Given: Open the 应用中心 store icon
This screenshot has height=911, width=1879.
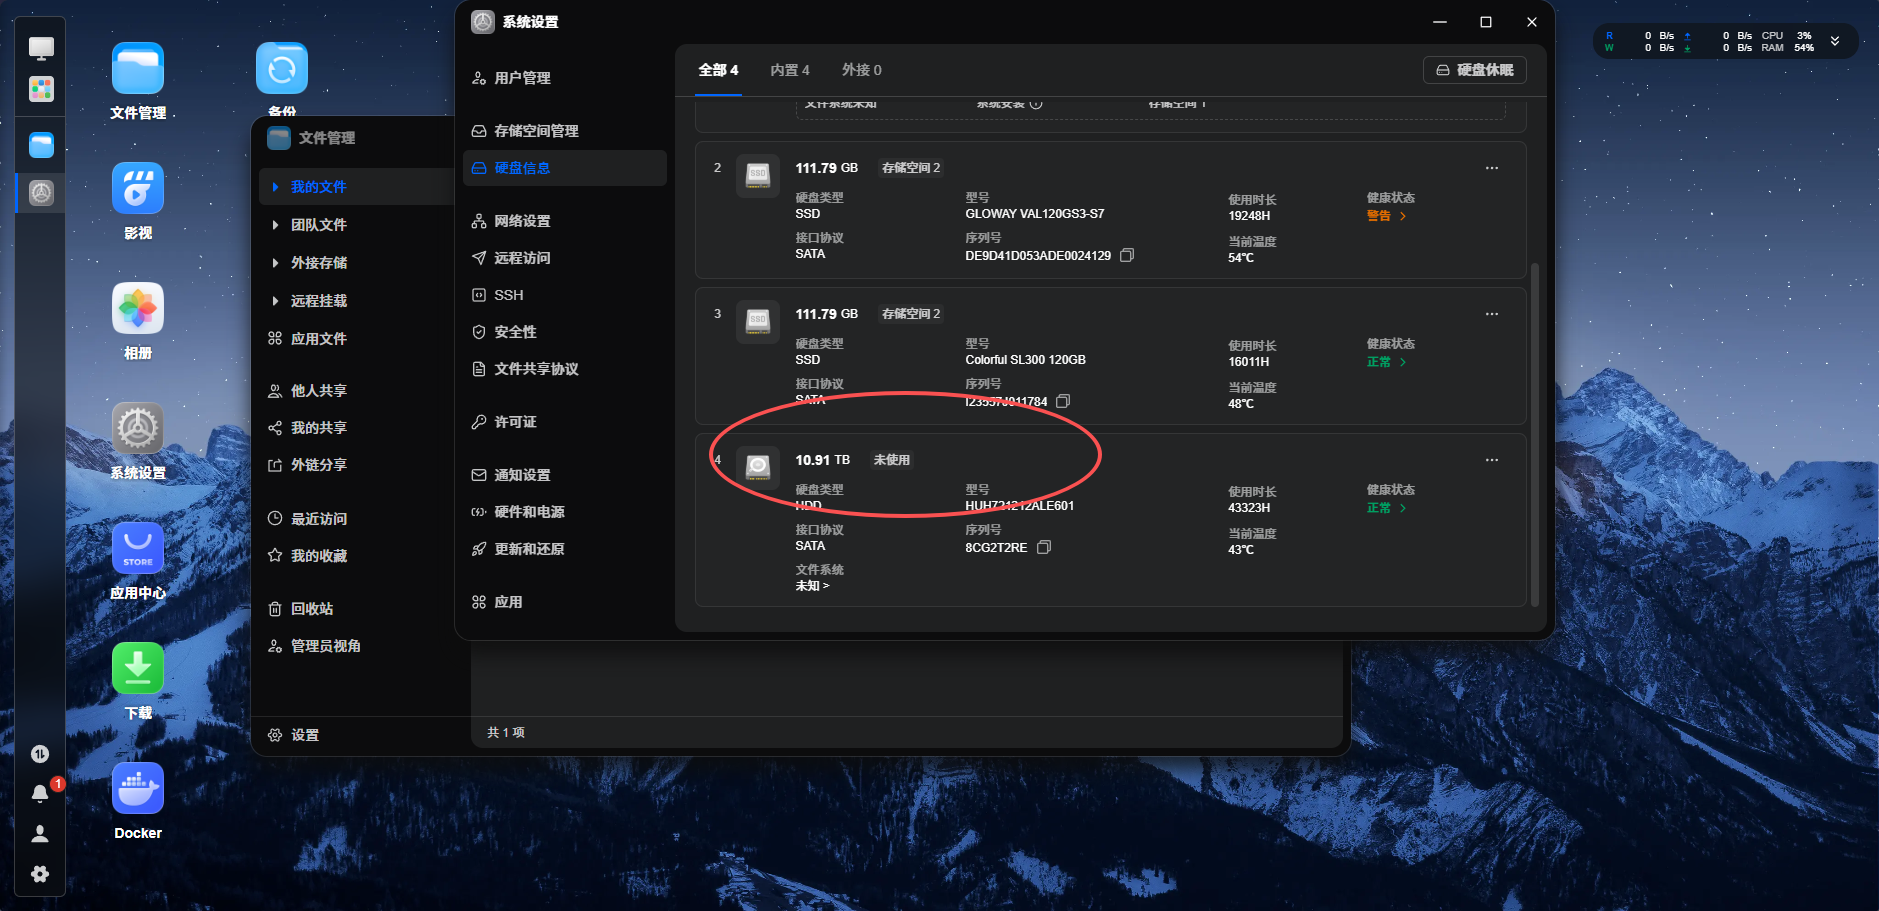Looking at the screenshot, I should point(138,549).
